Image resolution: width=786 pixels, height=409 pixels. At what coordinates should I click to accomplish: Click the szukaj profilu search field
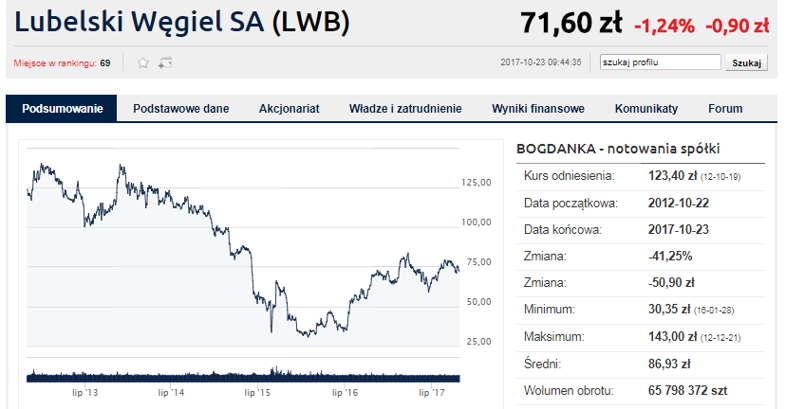coord(660,62)
